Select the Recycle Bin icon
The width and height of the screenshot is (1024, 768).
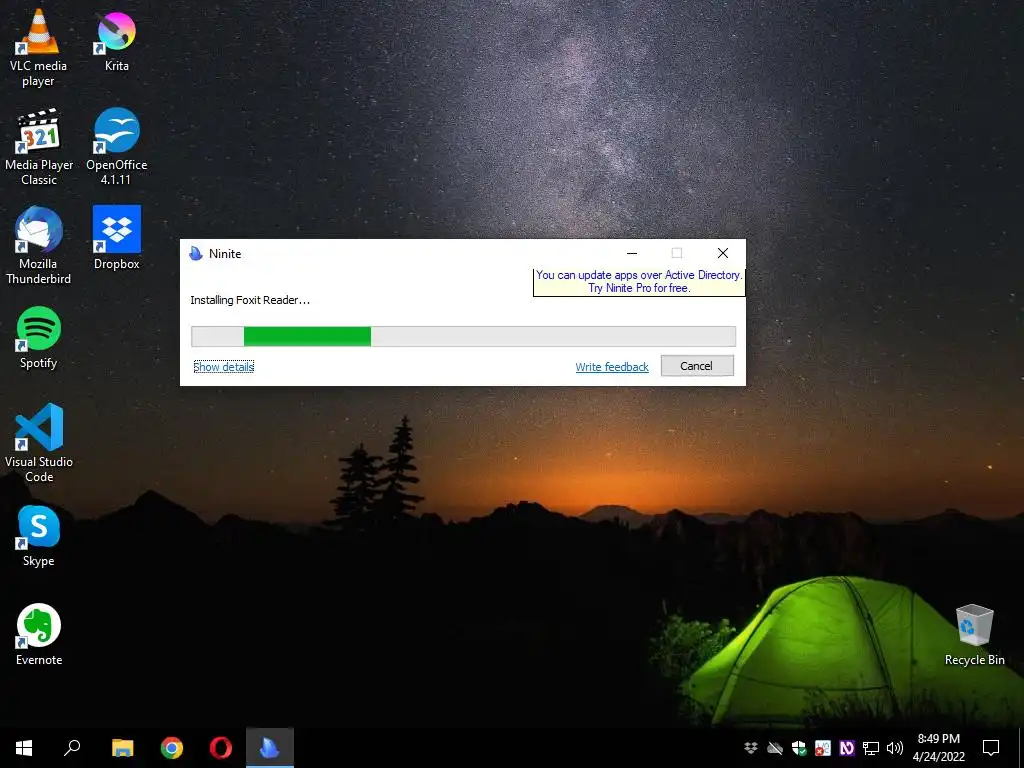[974, 634]
